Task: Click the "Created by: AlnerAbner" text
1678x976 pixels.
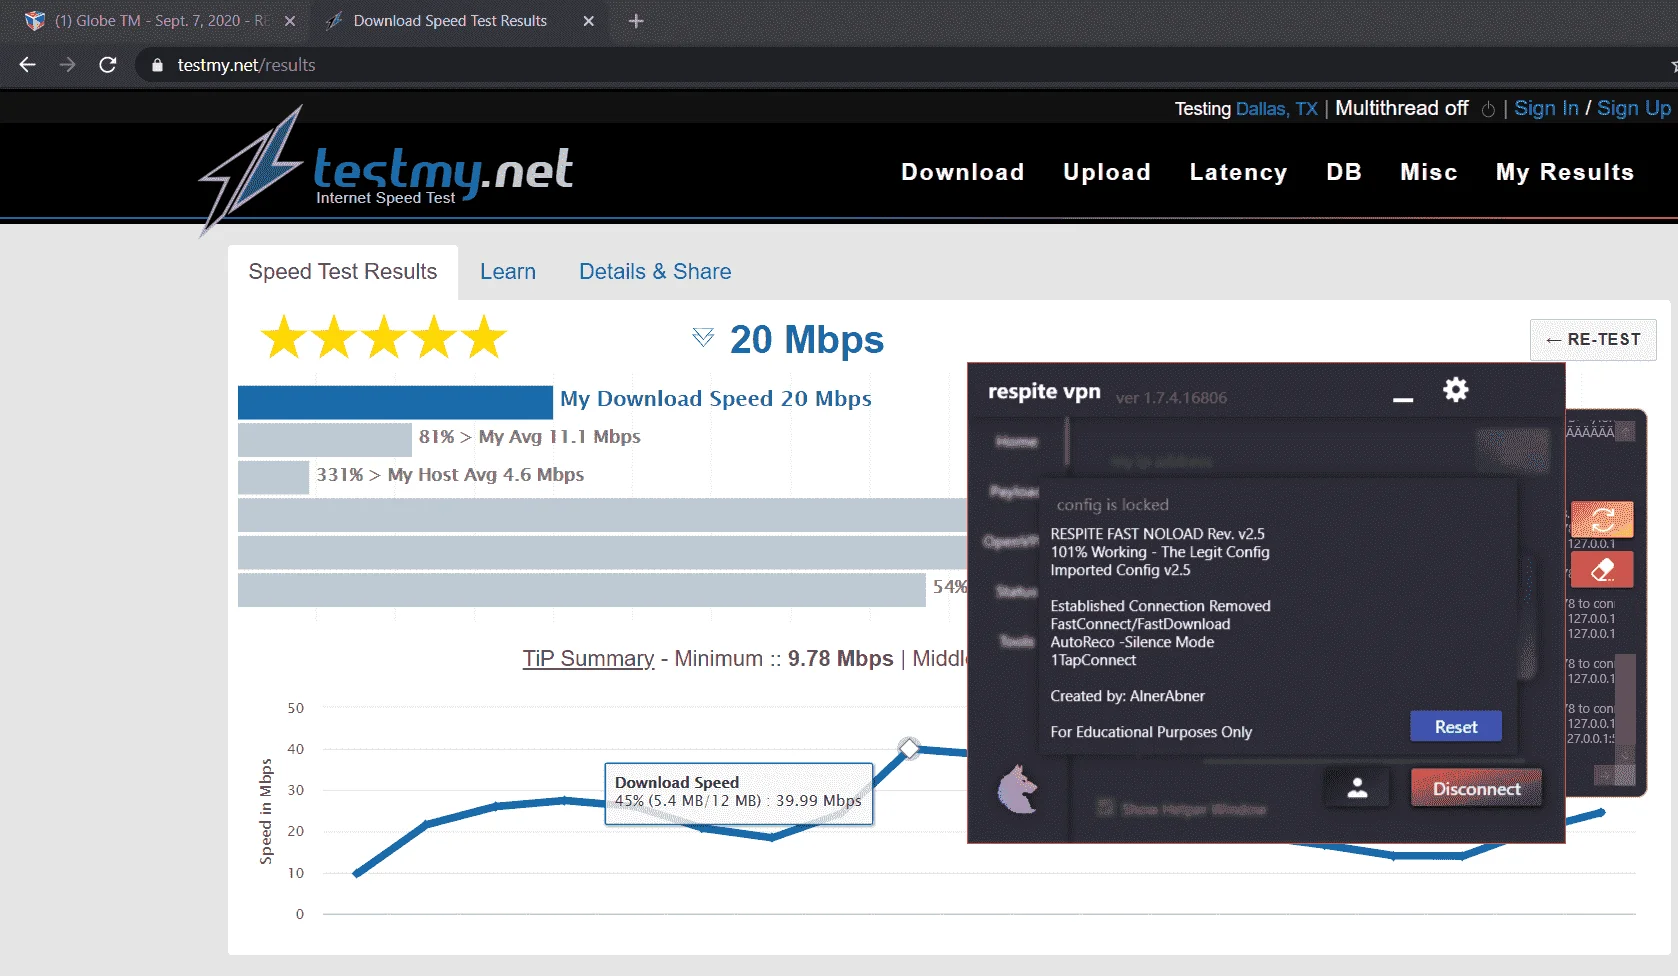Action: (1127, 696)
